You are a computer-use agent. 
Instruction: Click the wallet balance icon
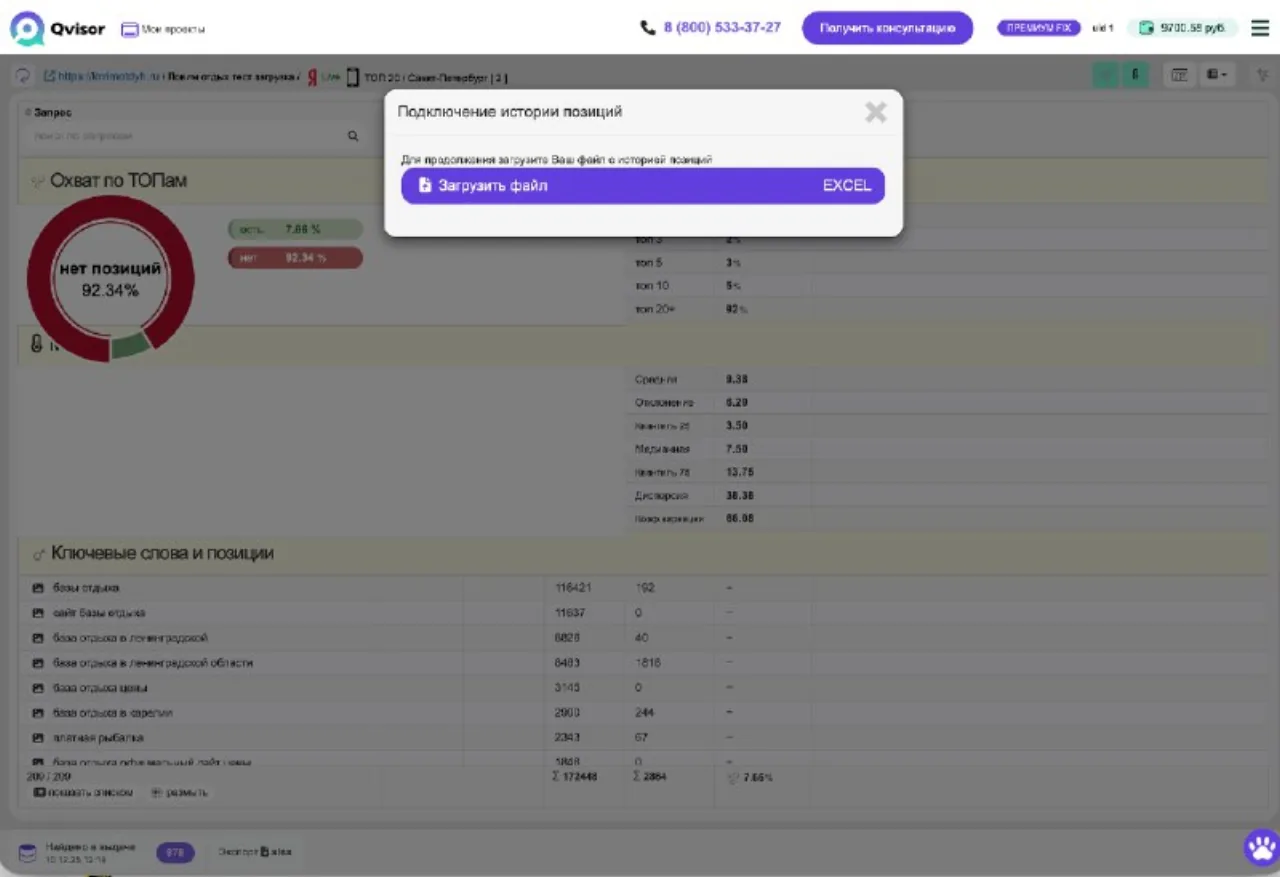(1146, 28)
